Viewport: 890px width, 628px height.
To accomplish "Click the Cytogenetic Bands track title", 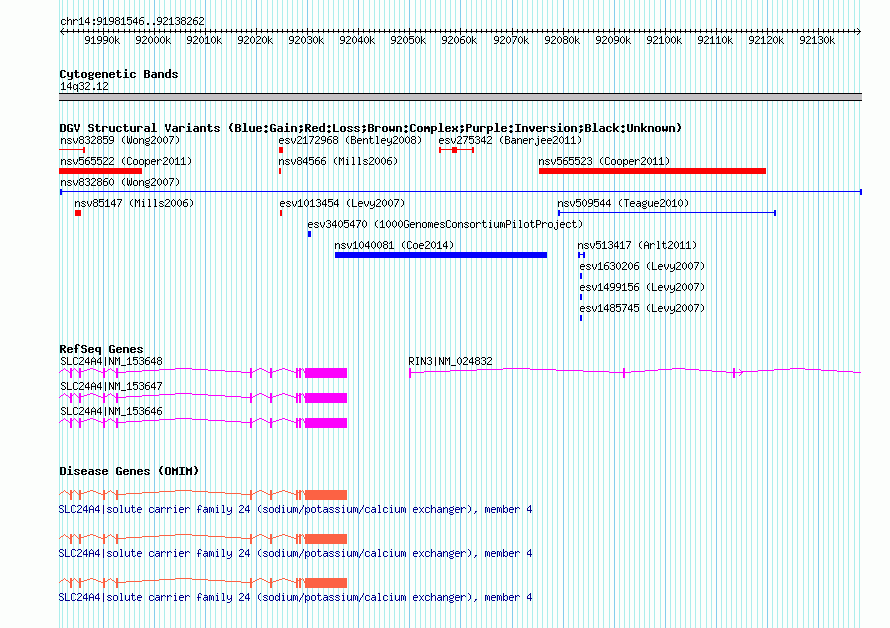I will (x=119, y=74).
